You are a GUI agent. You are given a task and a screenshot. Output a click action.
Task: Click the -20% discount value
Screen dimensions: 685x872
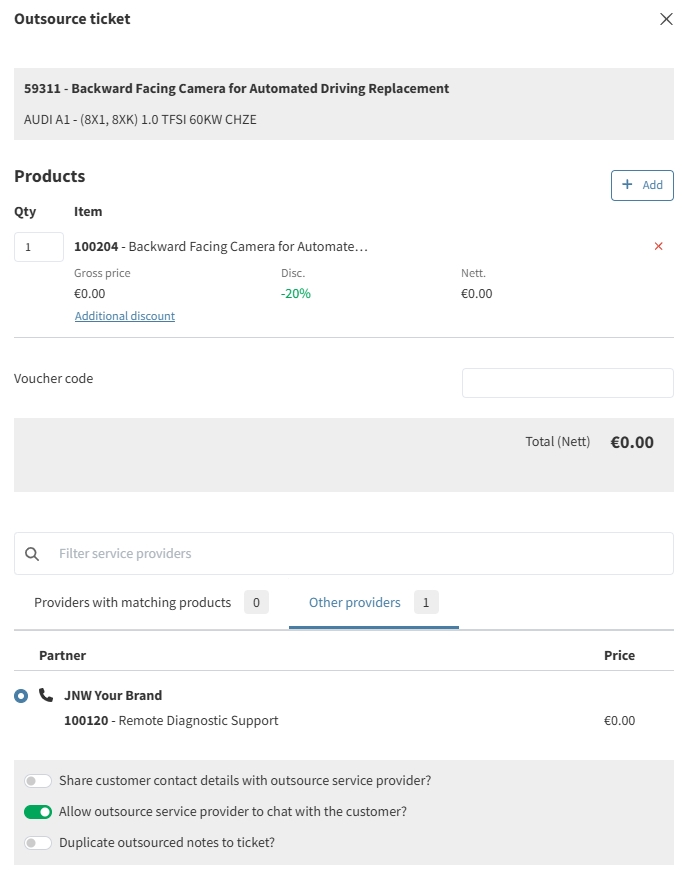pyautogui.click(x=295, y=294)
